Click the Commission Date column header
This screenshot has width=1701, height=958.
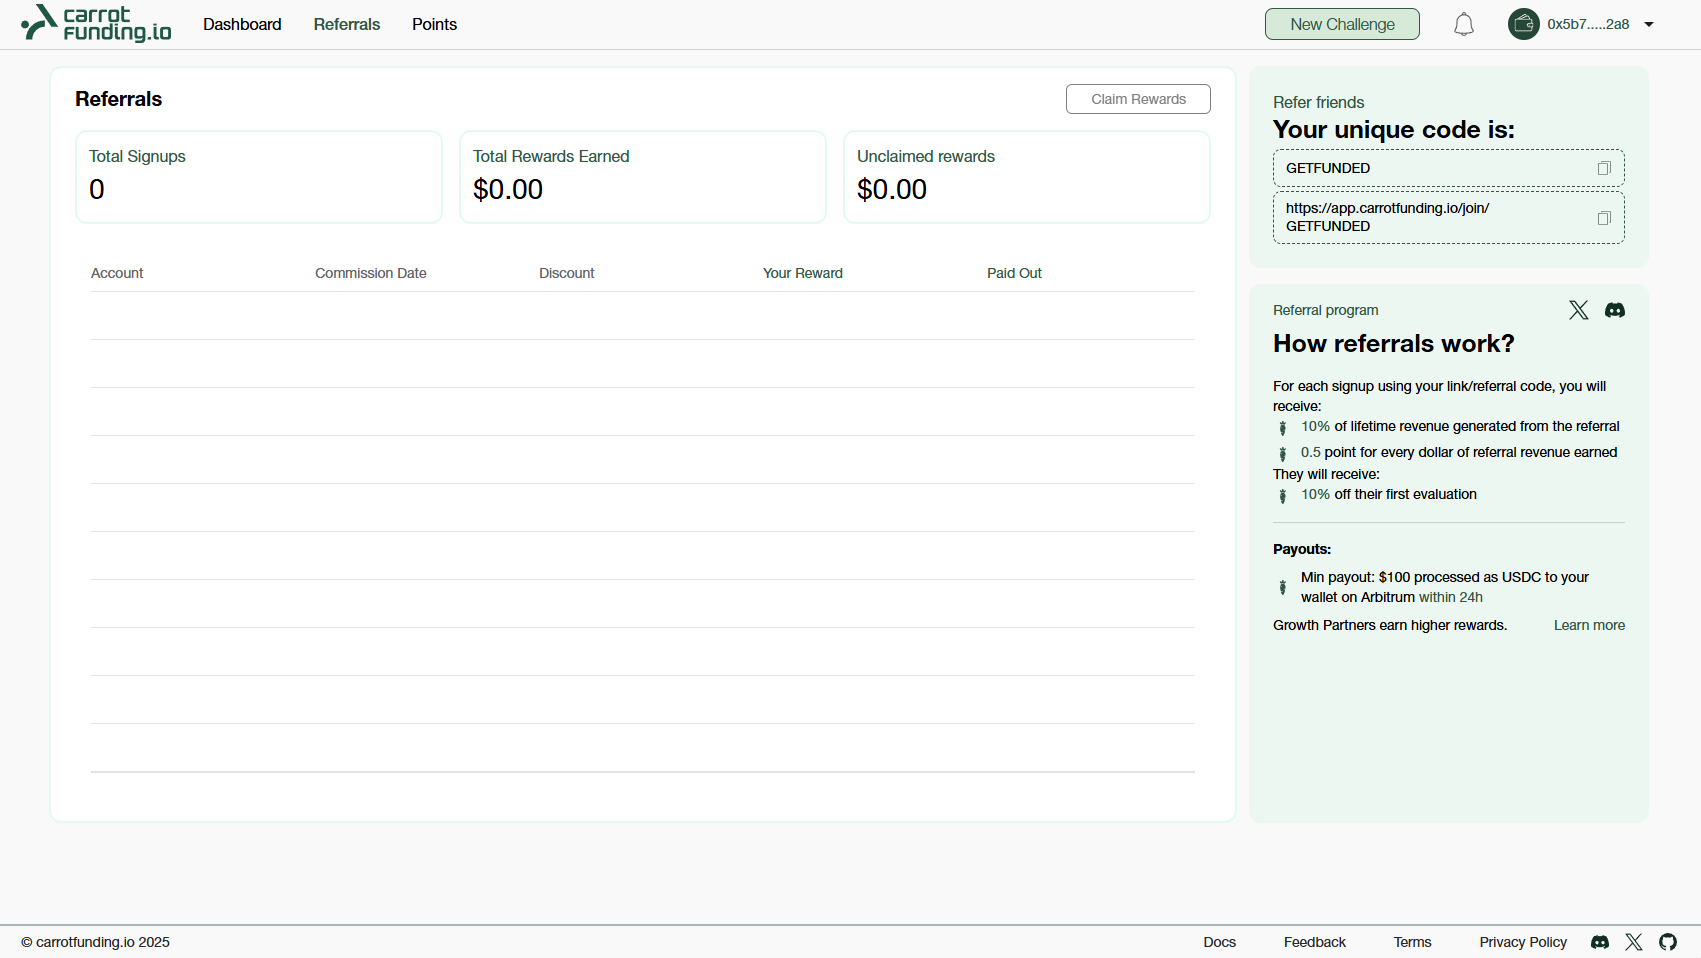[x=370, y=273]
